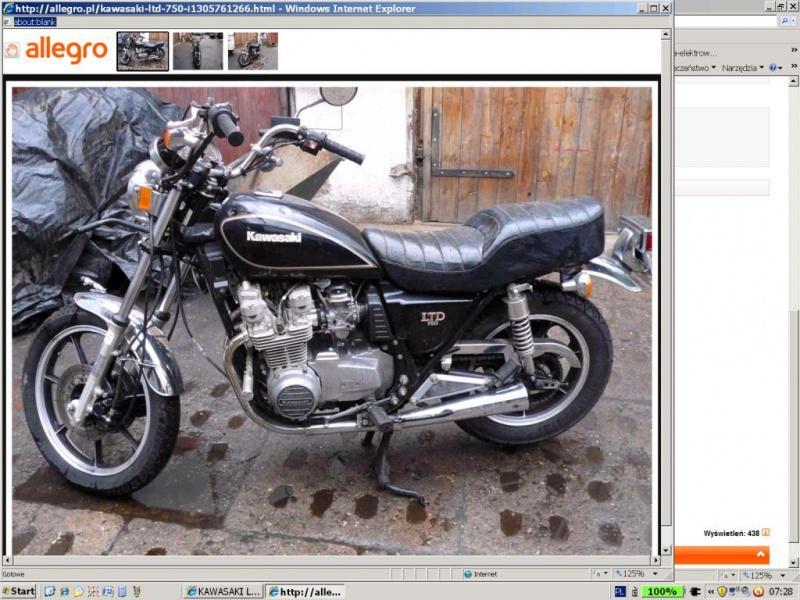The height and width of the screenshot is (600, 800).
Task: Click the 'Wyświetleń: 438' text
Action: coord(732,533)
